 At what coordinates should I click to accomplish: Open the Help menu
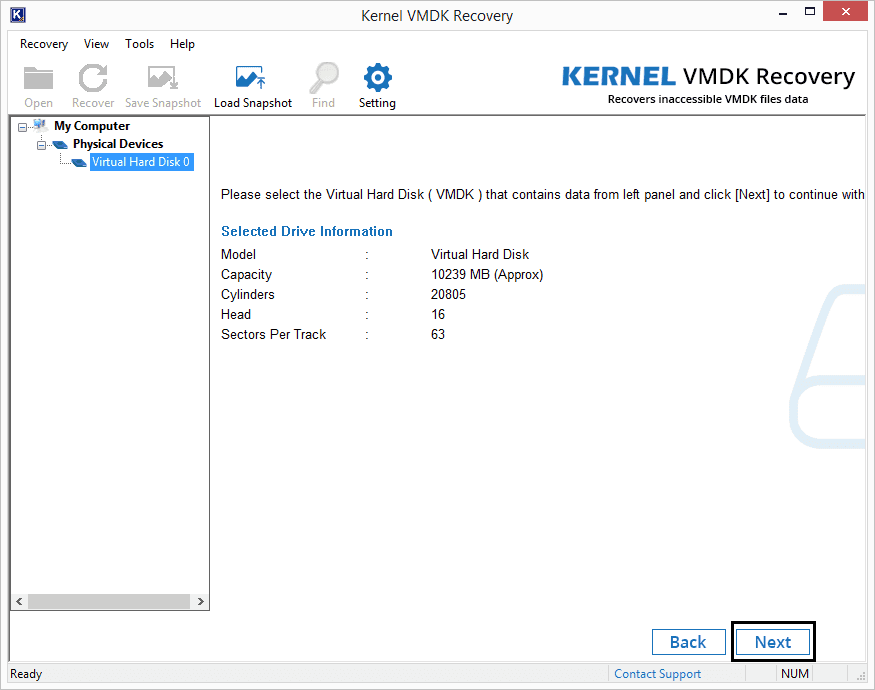coord(182,44)
